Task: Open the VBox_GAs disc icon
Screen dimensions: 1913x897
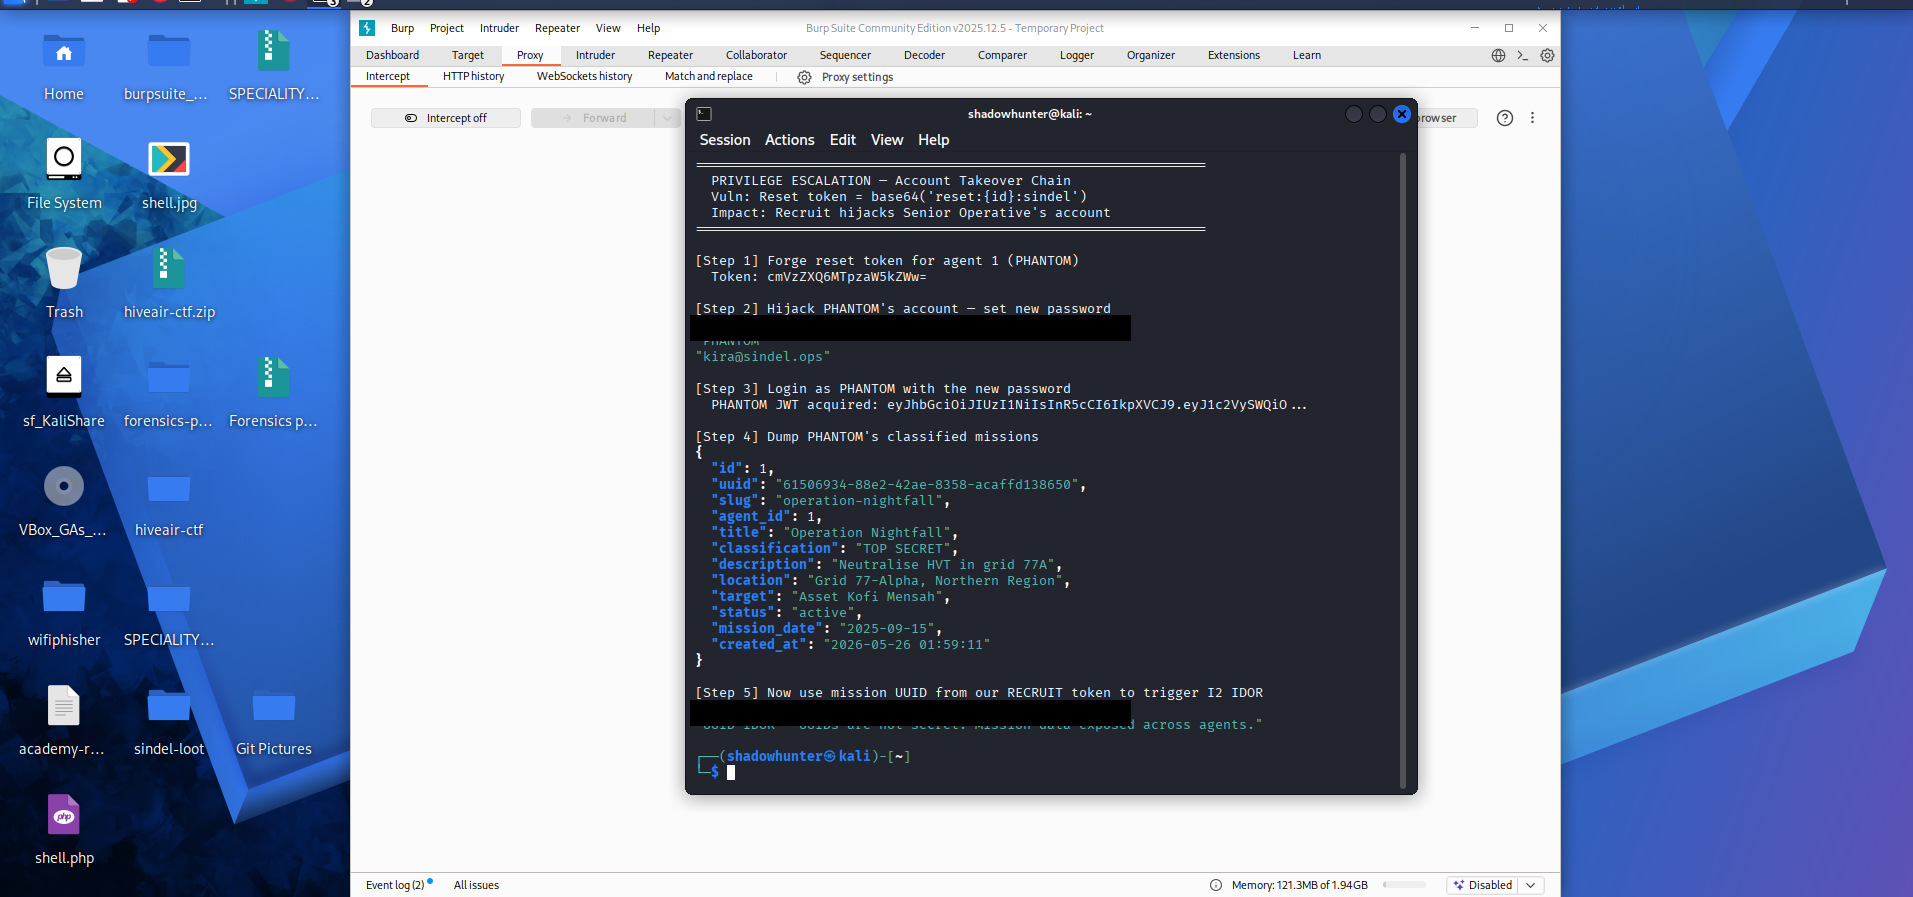Action: (x=64, y=487)
